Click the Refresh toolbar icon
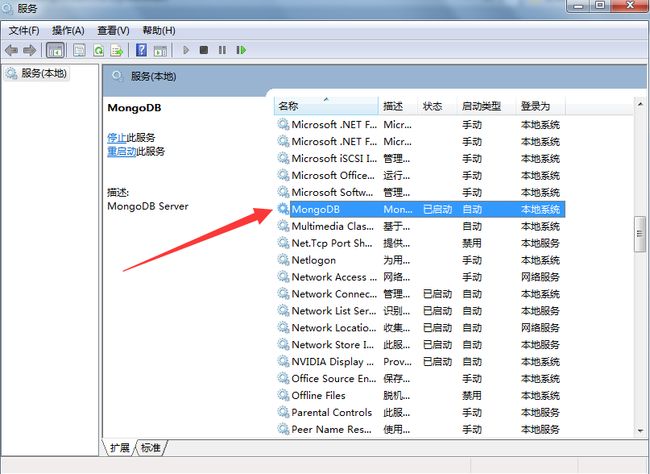Viewport: 650px width, 474px height. 99,51
